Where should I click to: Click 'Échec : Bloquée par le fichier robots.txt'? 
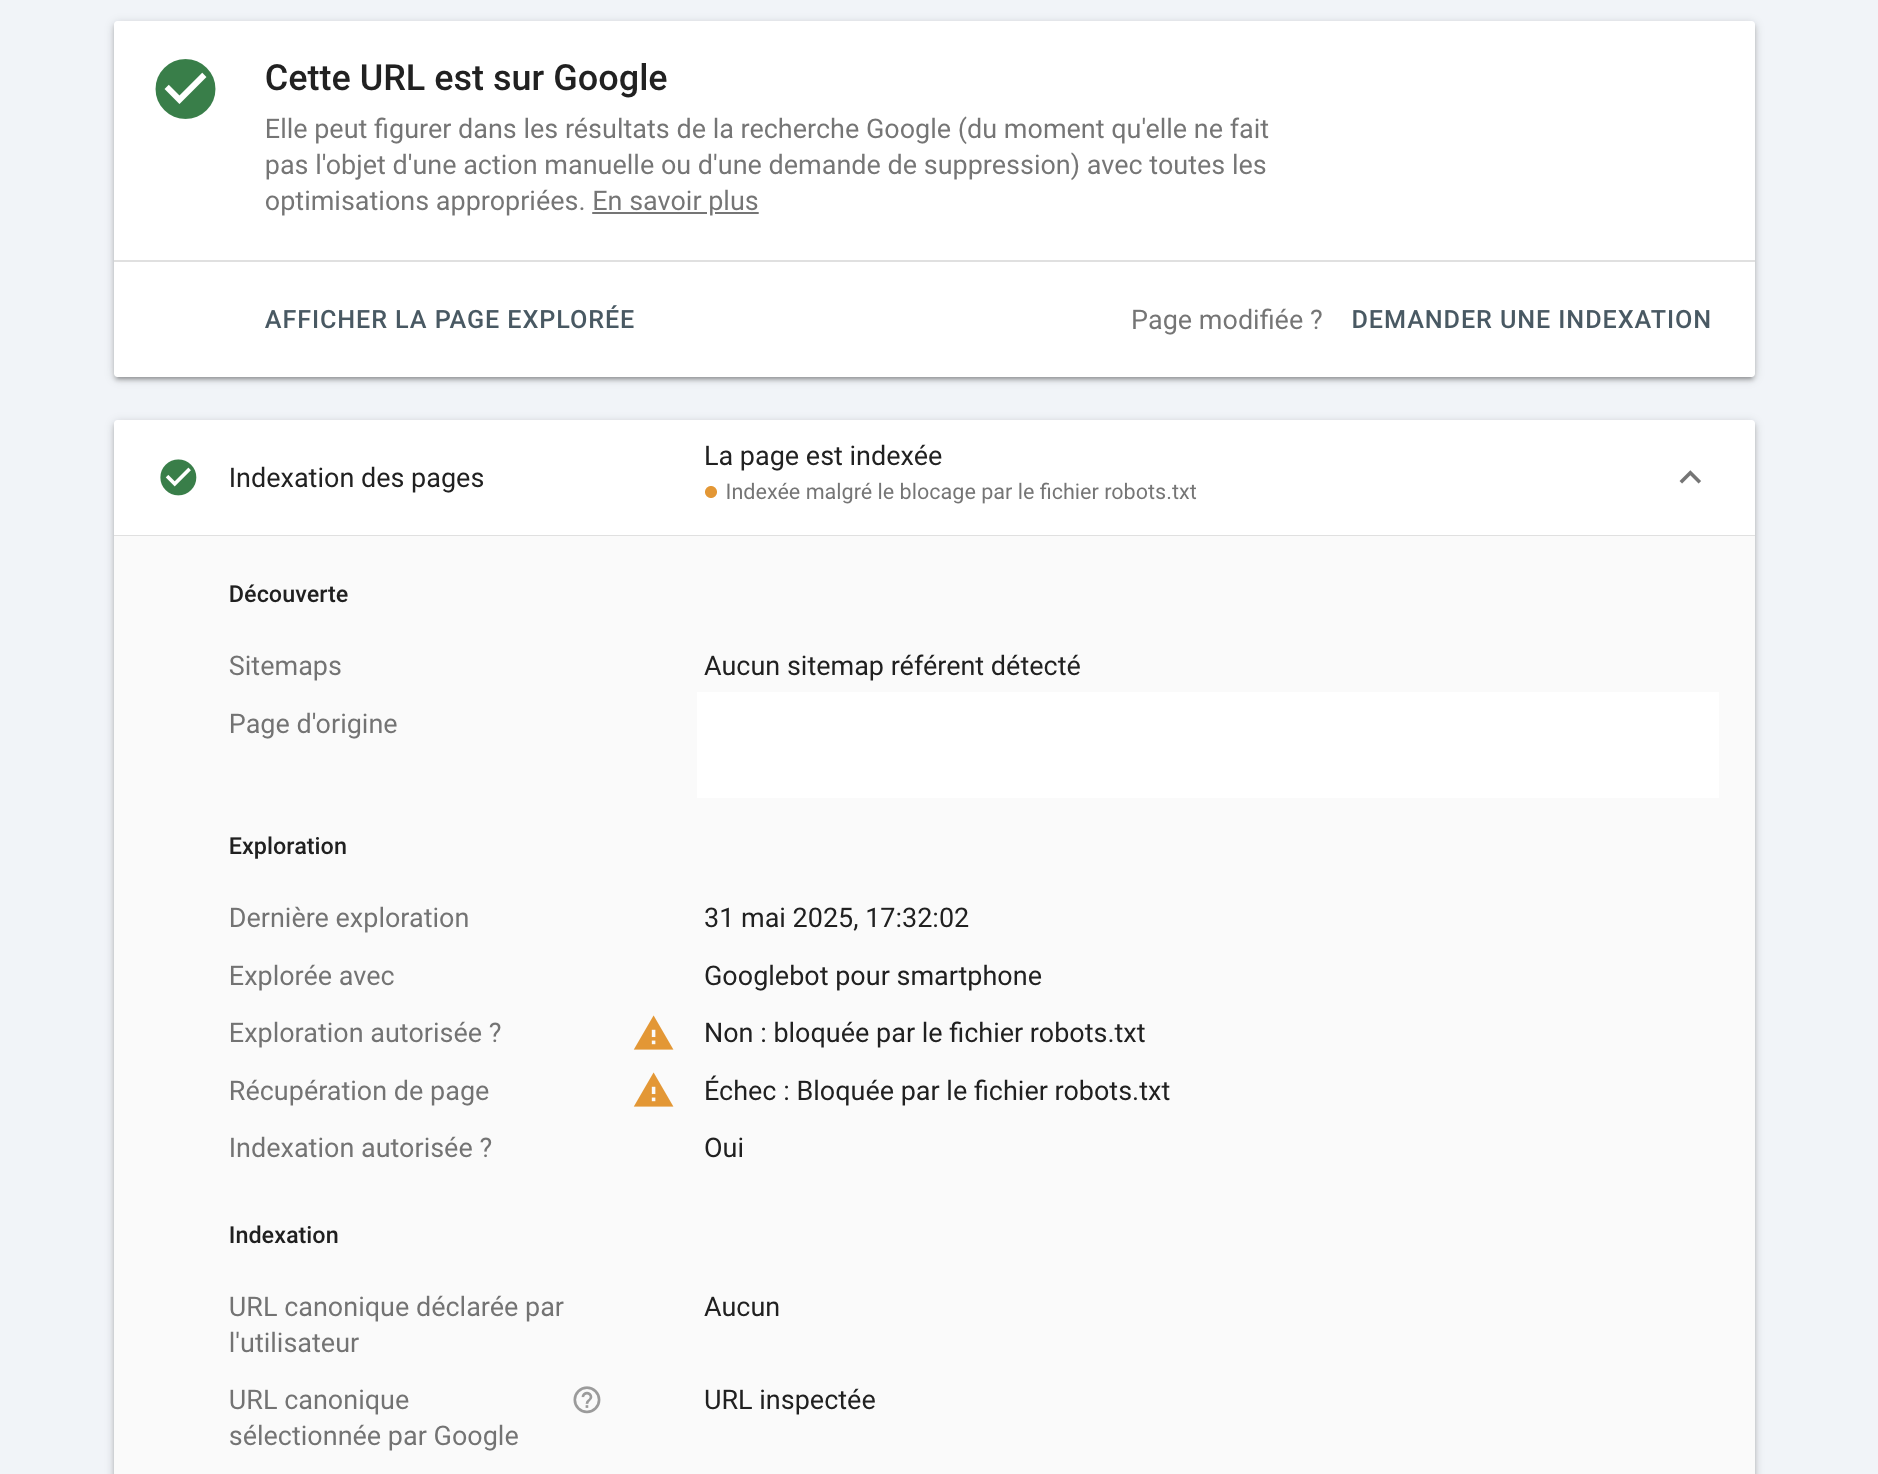click(x=937, y=1091)
